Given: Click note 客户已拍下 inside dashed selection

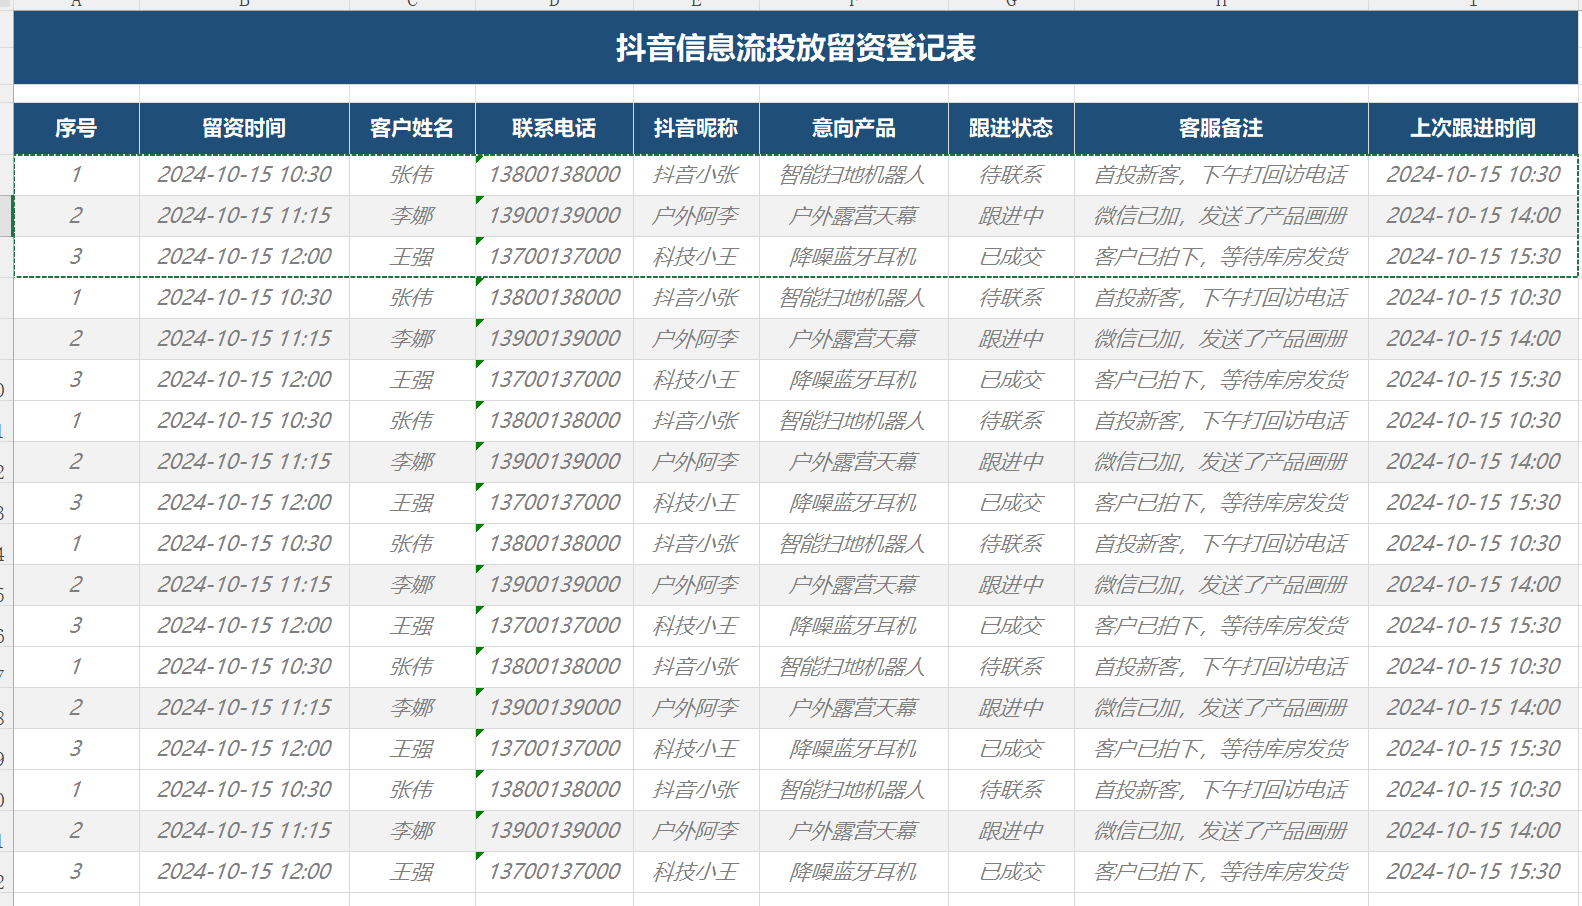Looking at the screenshot, I should 1221,257.
